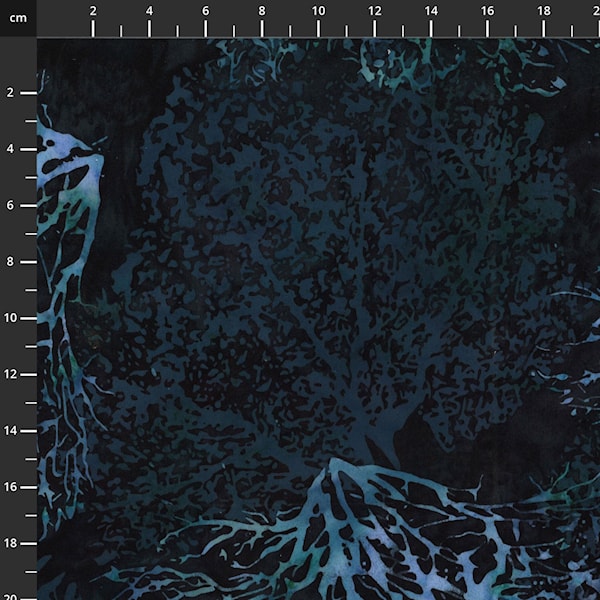Select the 6 mark on horizontal ruler
This screenshot has width=600, height=600.
206,10
